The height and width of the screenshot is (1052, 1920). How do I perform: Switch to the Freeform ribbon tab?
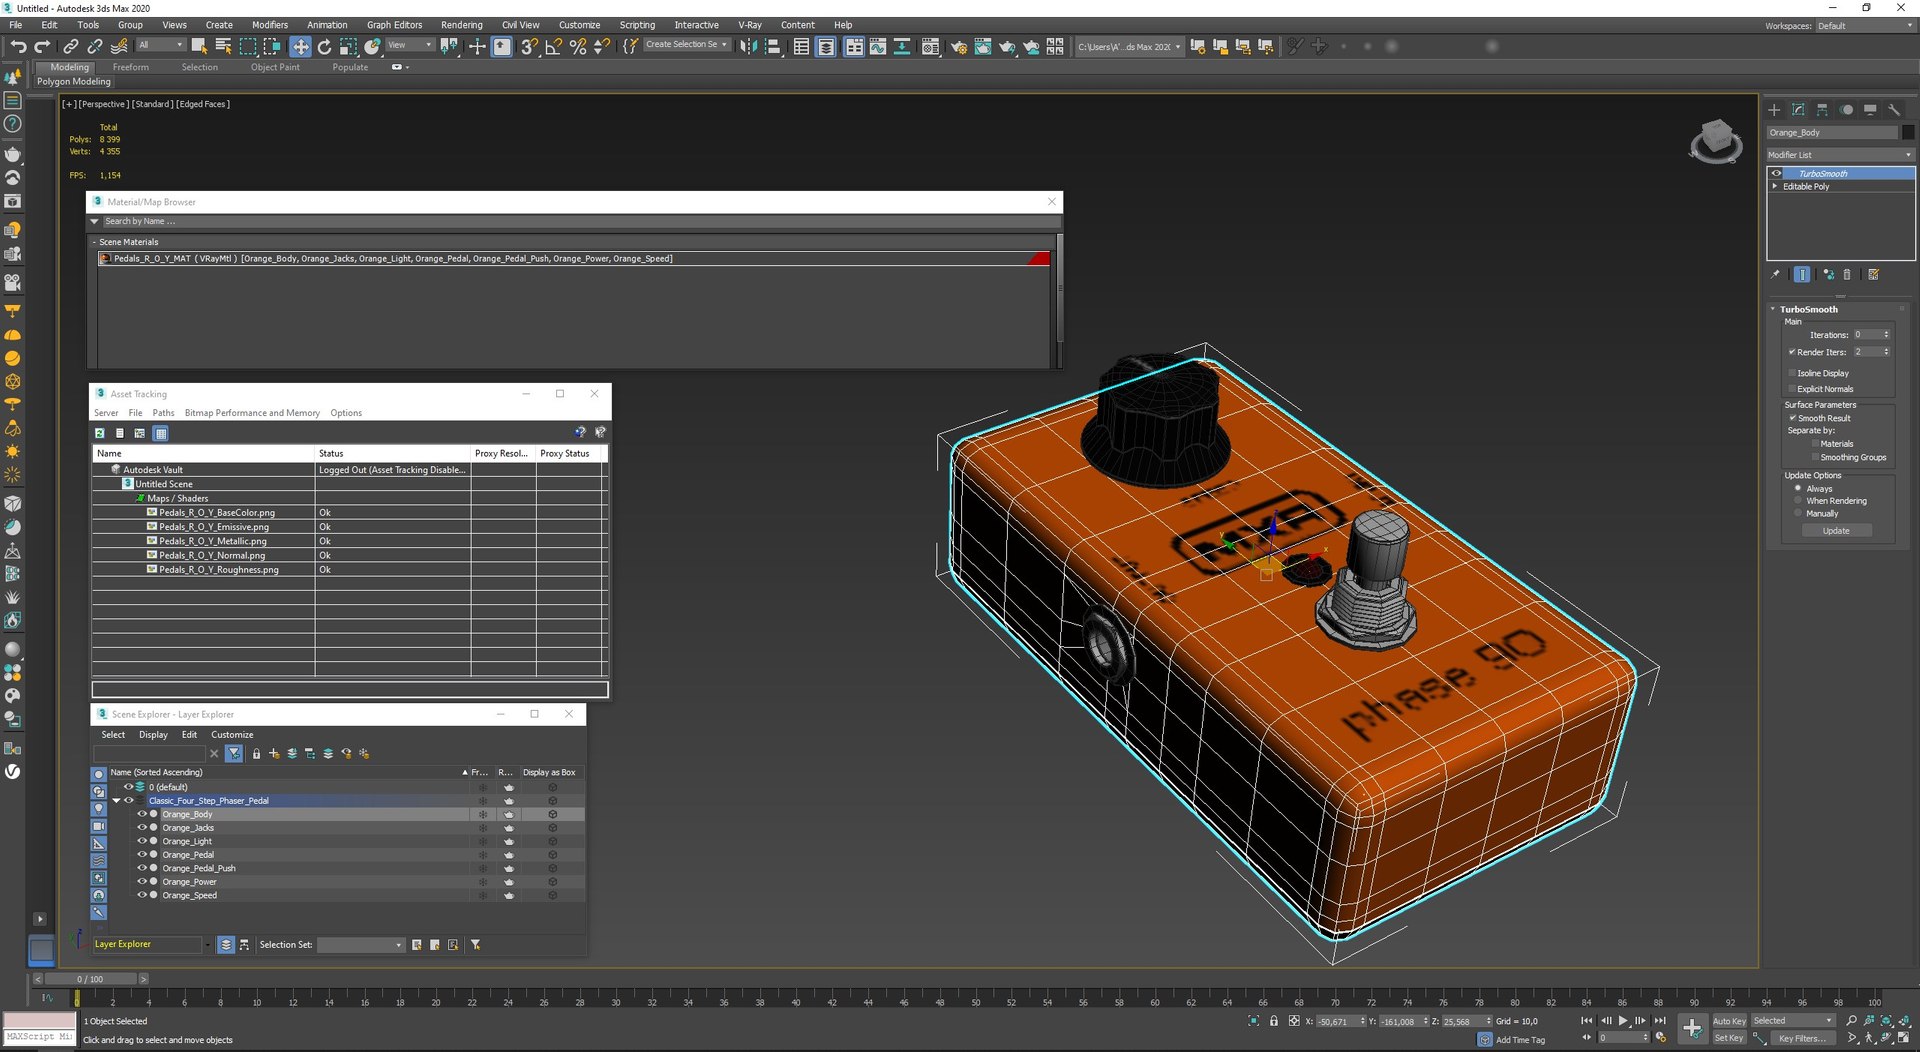[x=131, y=67]
